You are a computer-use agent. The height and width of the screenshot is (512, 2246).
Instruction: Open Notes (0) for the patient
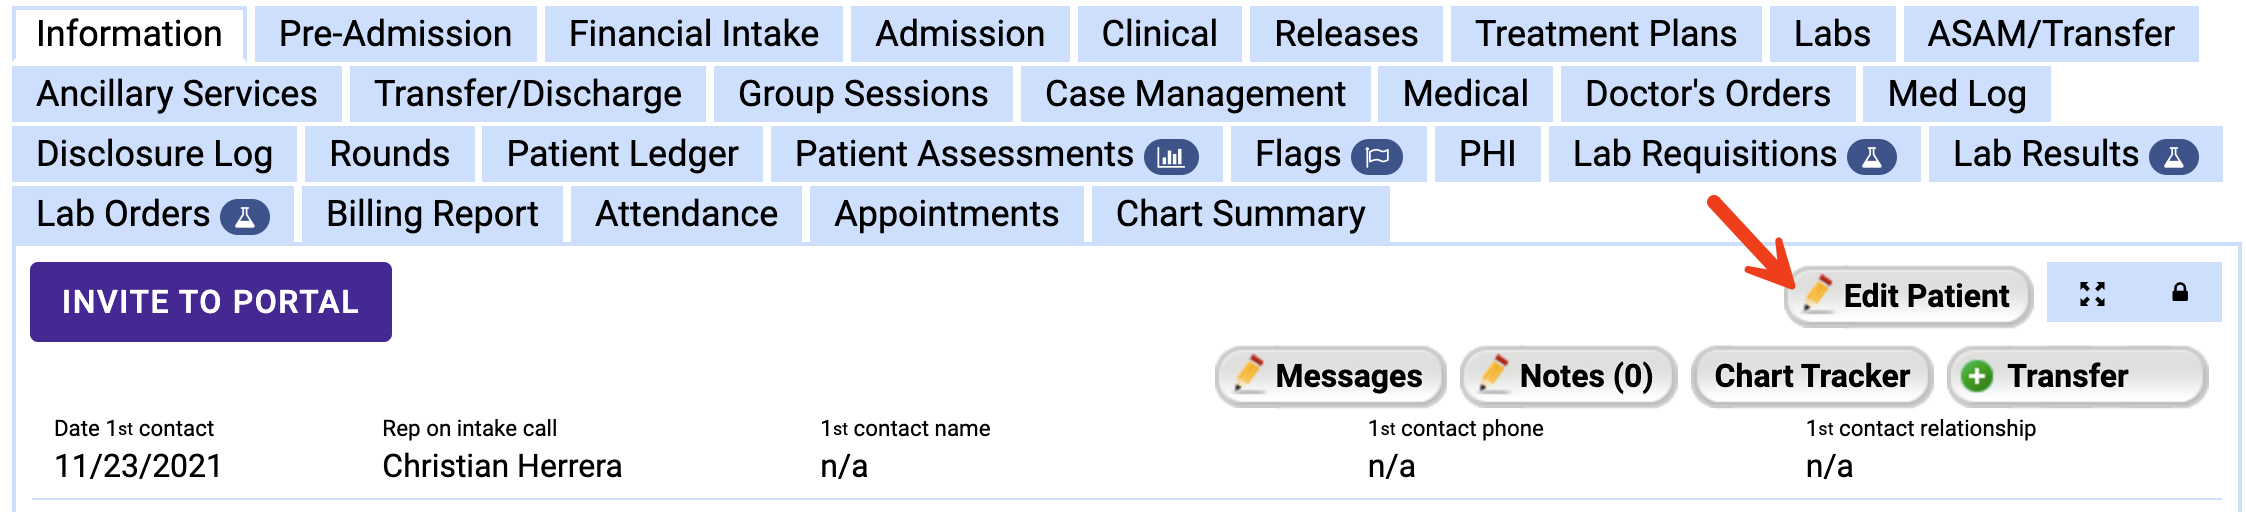click(1568, 376)
